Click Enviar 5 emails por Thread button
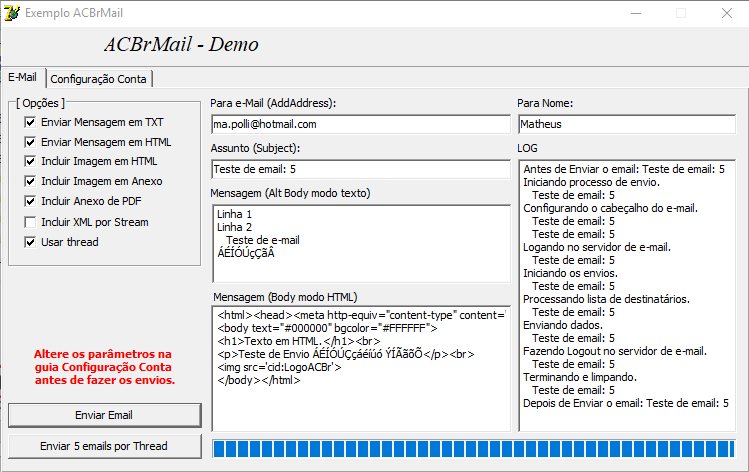This screenshot has height=472, width=749. 104,446
